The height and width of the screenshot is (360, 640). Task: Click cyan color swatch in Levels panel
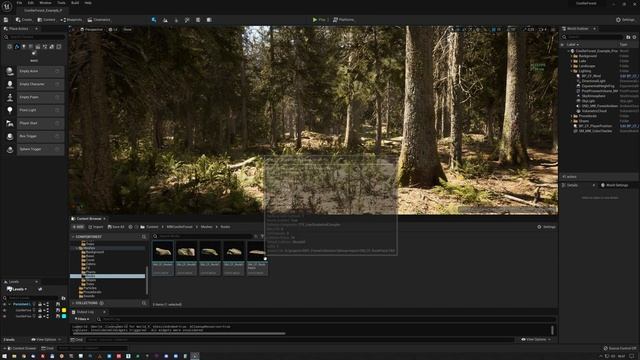click(x=64, y=316)
